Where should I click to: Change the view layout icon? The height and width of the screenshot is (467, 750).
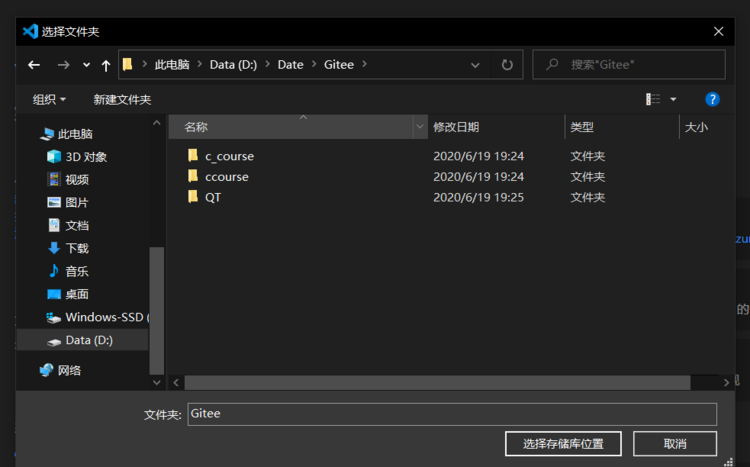click(653, 99)
